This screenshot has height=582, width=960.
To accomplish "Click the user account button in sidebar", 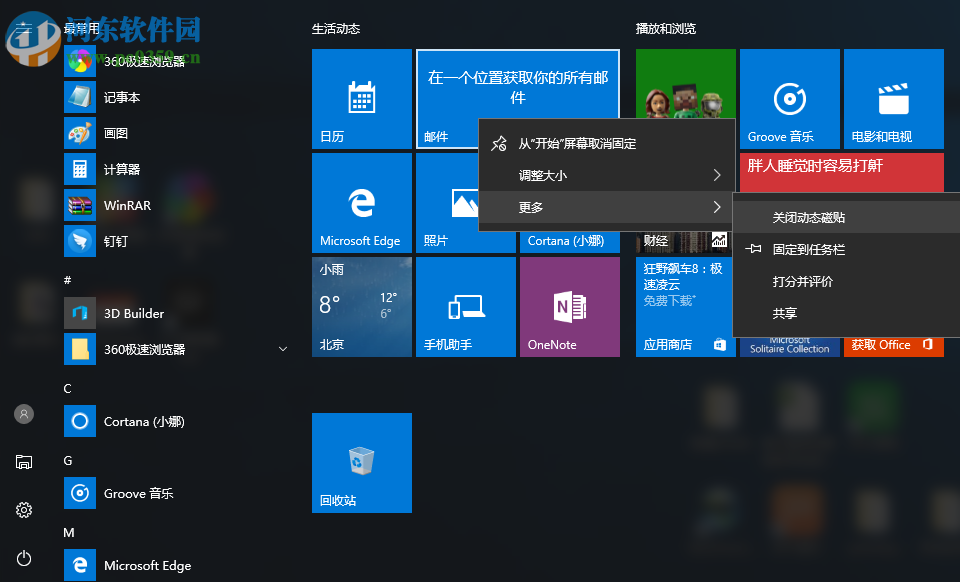I will (x=23, y=413).
